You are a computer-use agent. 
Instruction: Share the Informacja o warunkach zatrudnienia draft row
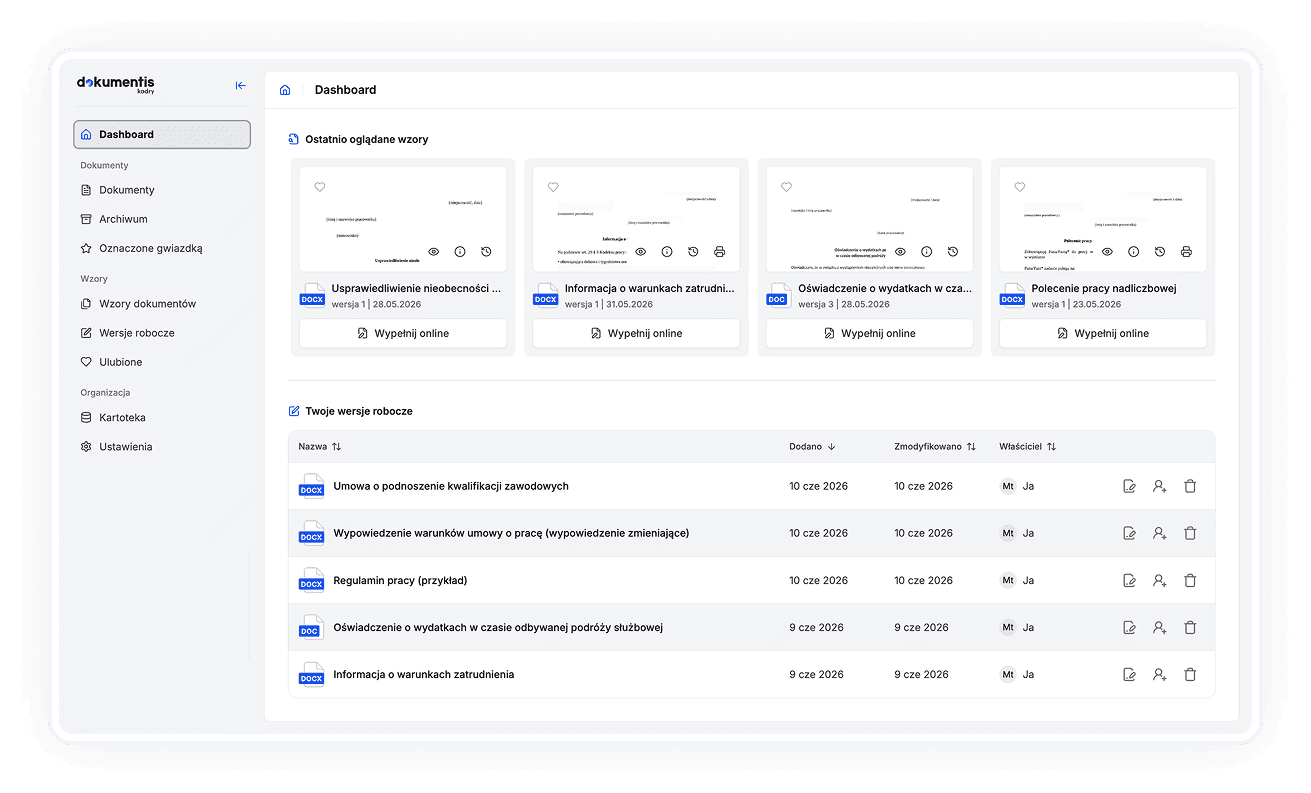pos(1160,675)
